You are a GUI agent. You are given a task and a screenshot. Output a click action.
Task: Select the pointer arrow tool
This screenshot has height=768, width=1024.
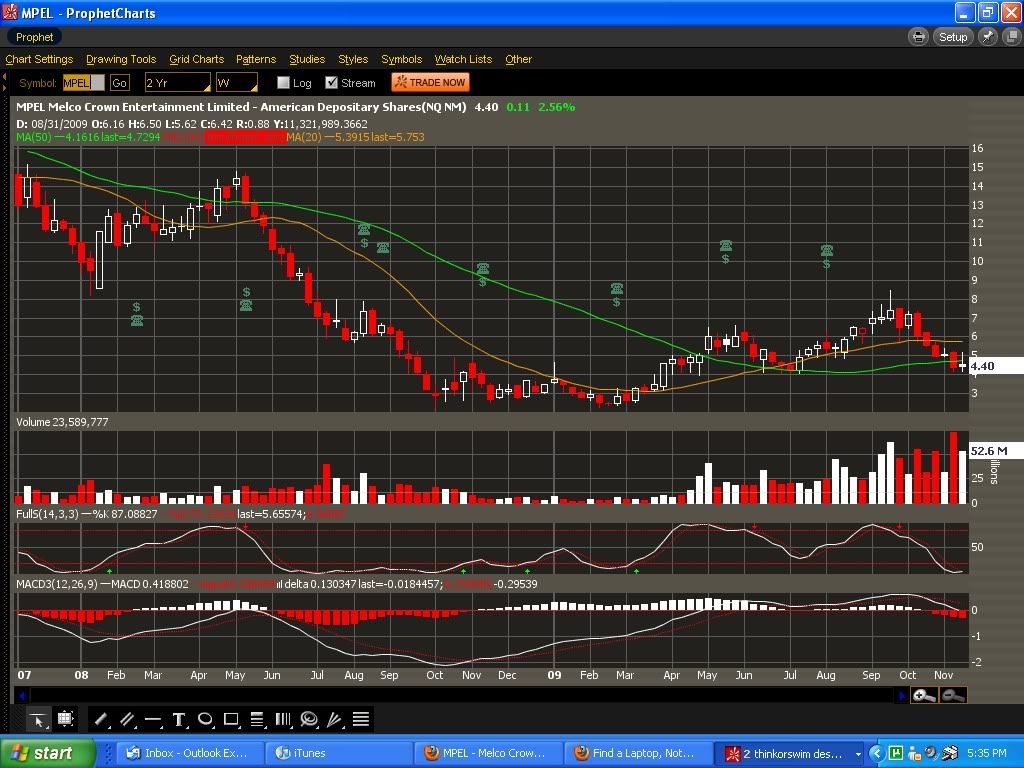coord(38,720)
